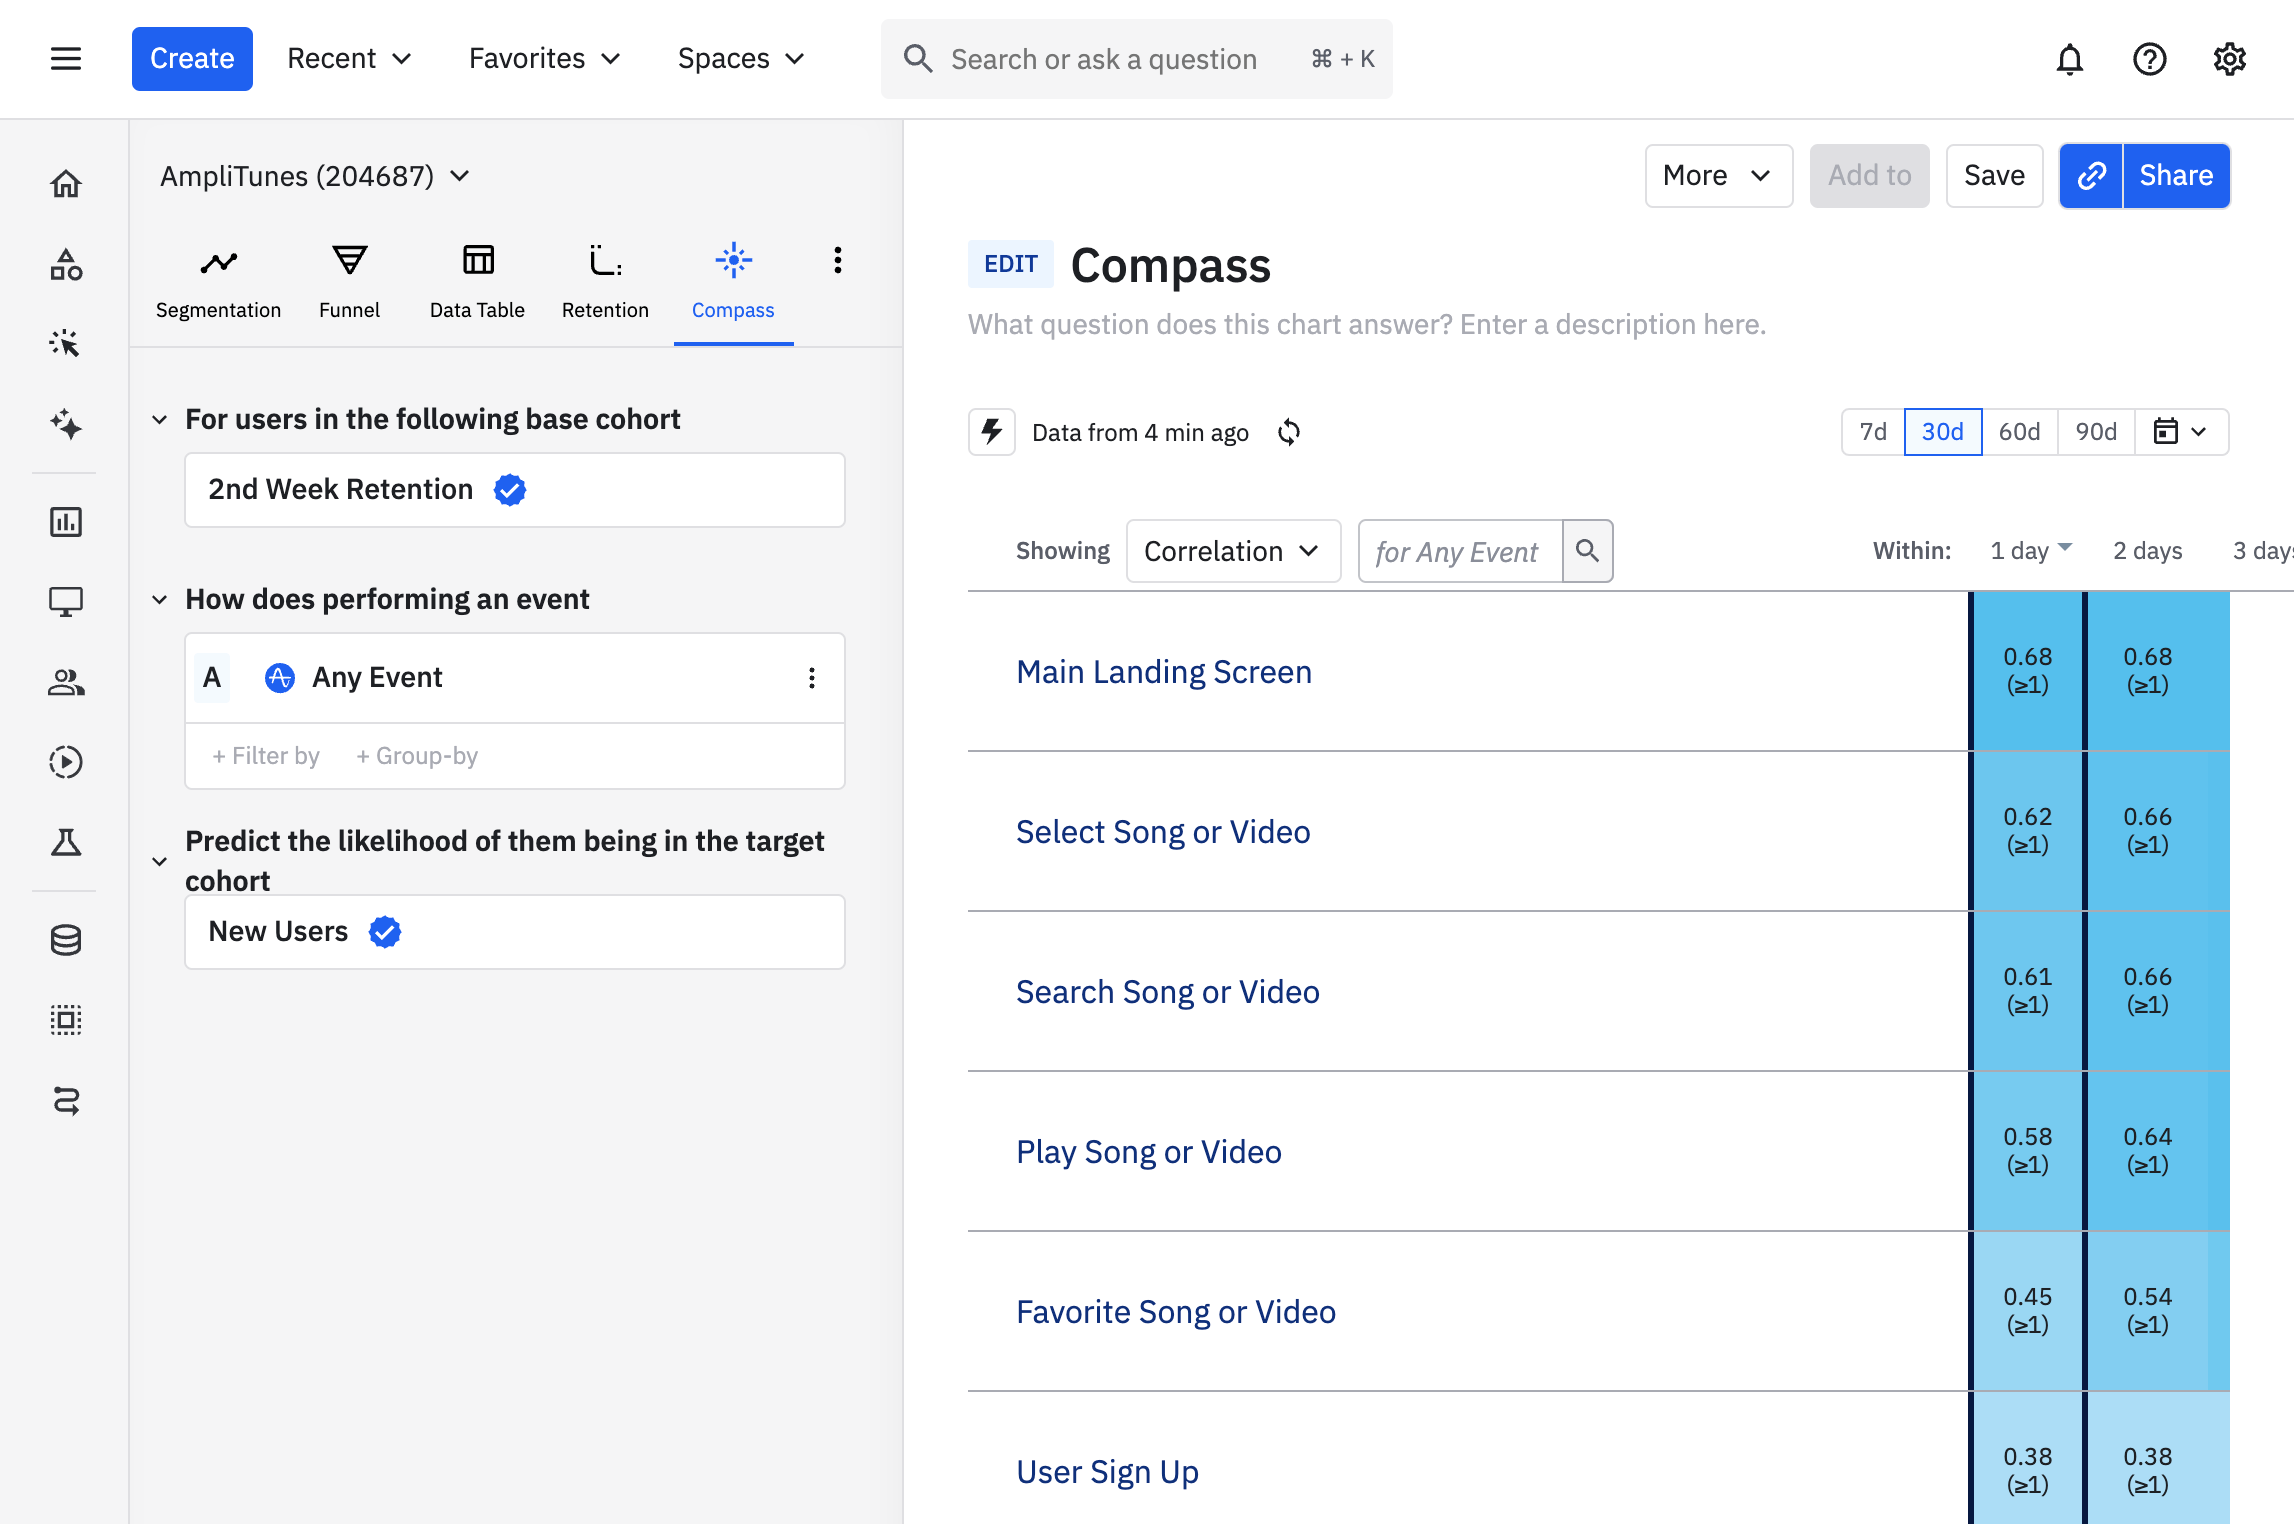Viewport: 2294px width, 1524px height.
Task: Click the 0.45 correlation cell for Favorite Song
Action: (2027, 1310)
